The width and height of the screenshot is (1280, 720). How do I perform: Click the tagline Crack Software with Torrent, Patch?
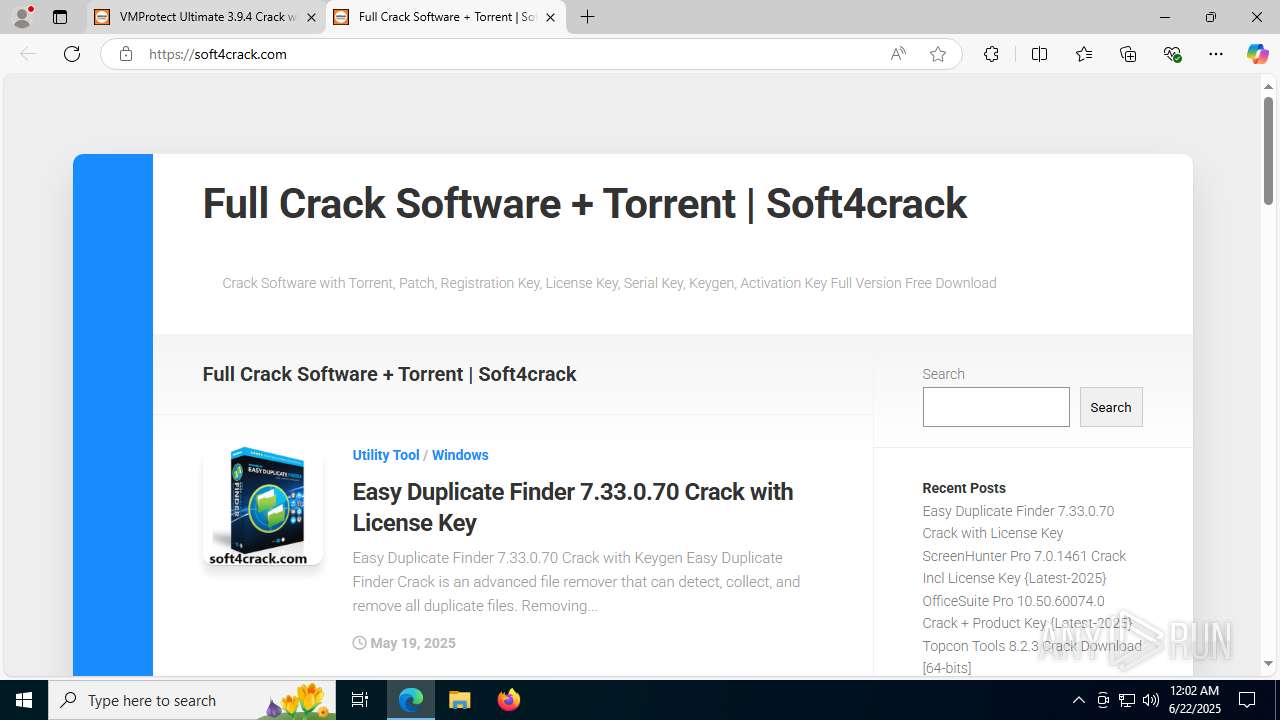[x=609, y=283]
